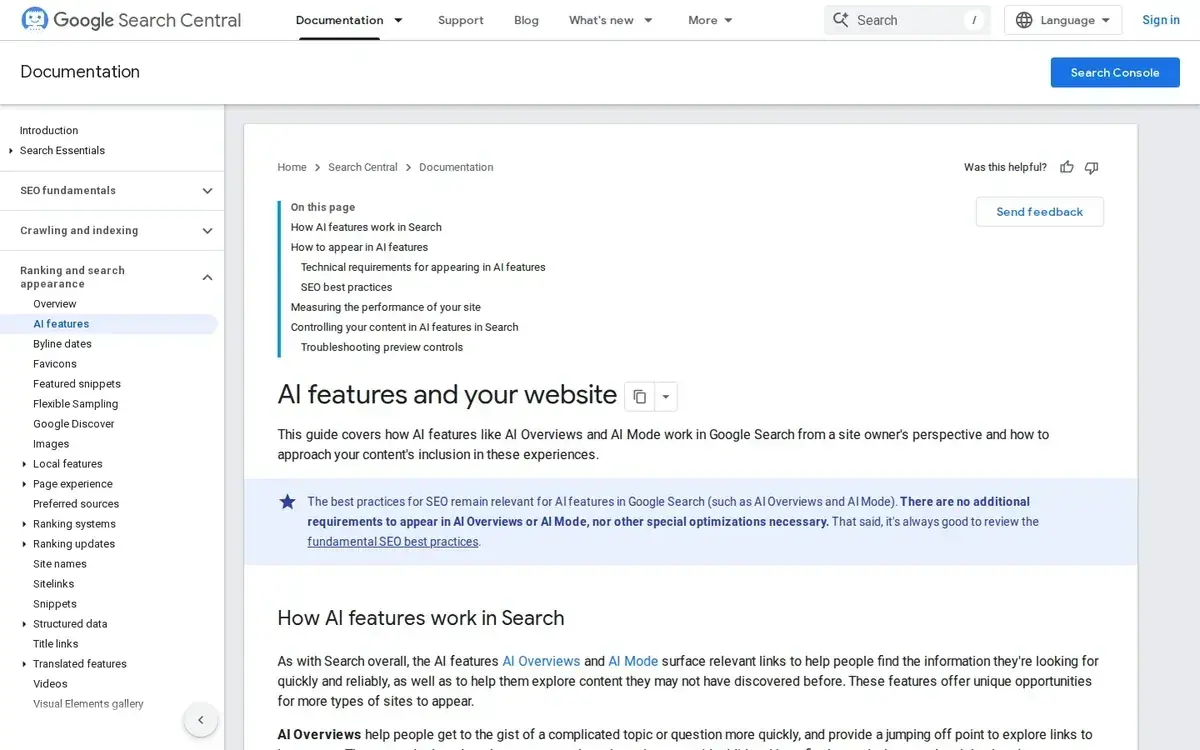Open Search Console button

(x=1115, y=72)
